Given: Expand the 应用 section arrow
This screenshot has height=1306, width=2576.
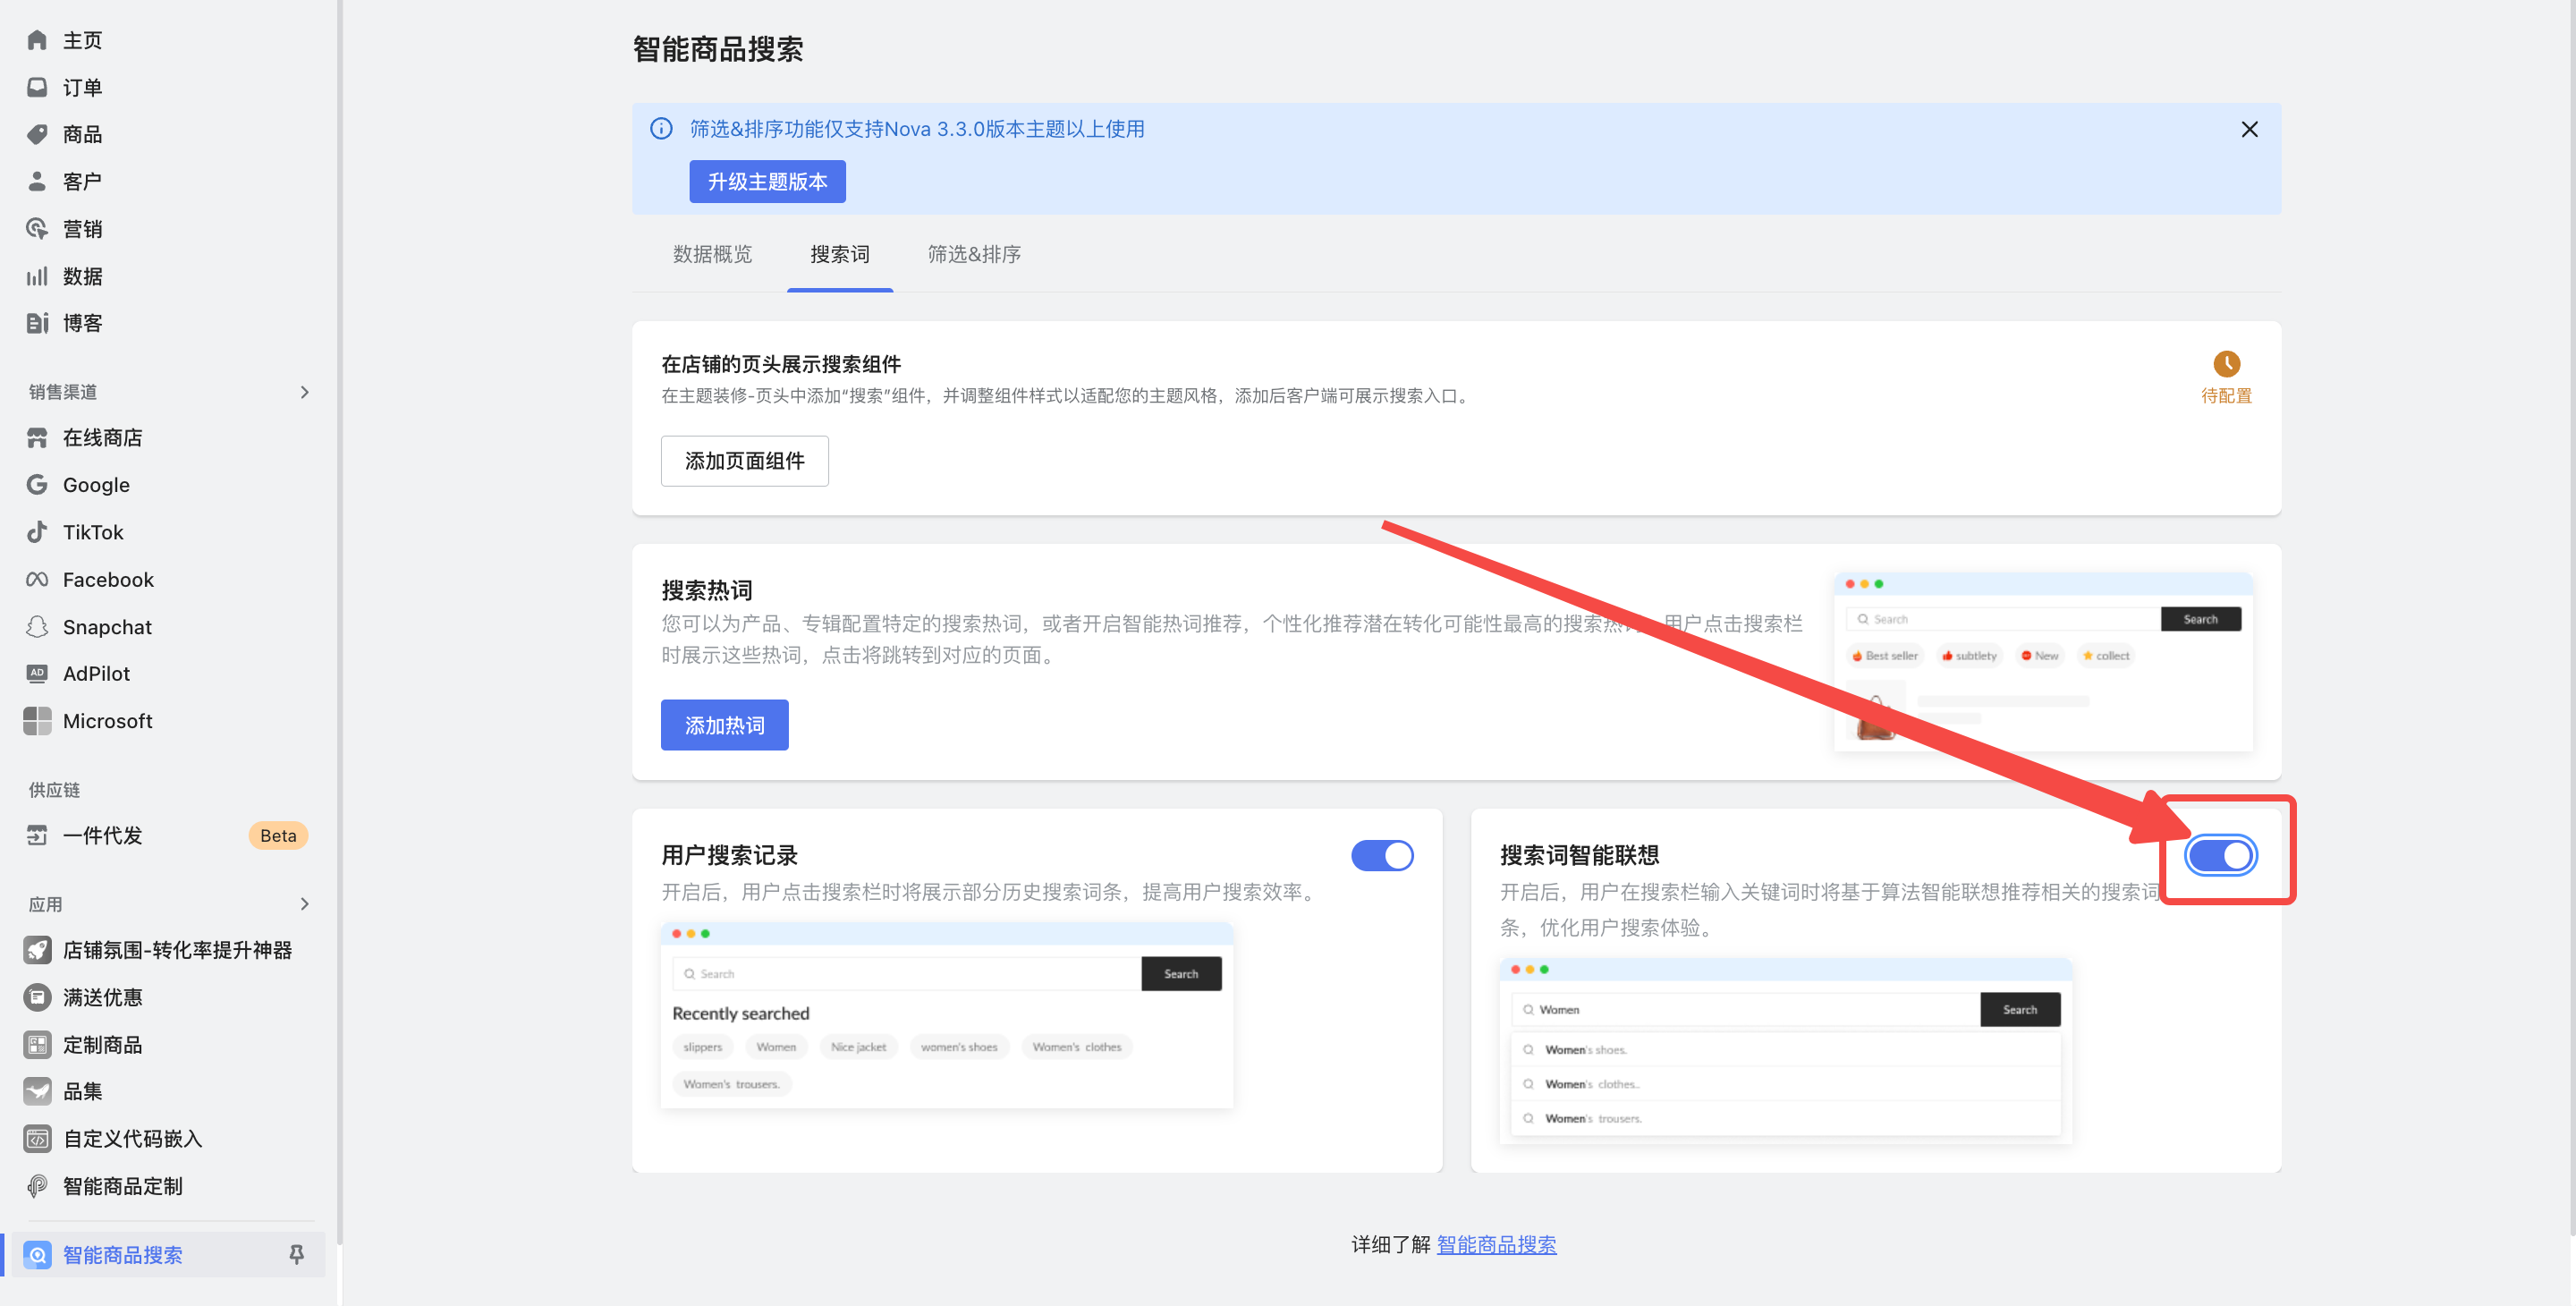Looking at the screenshot, I should (304, 904).
